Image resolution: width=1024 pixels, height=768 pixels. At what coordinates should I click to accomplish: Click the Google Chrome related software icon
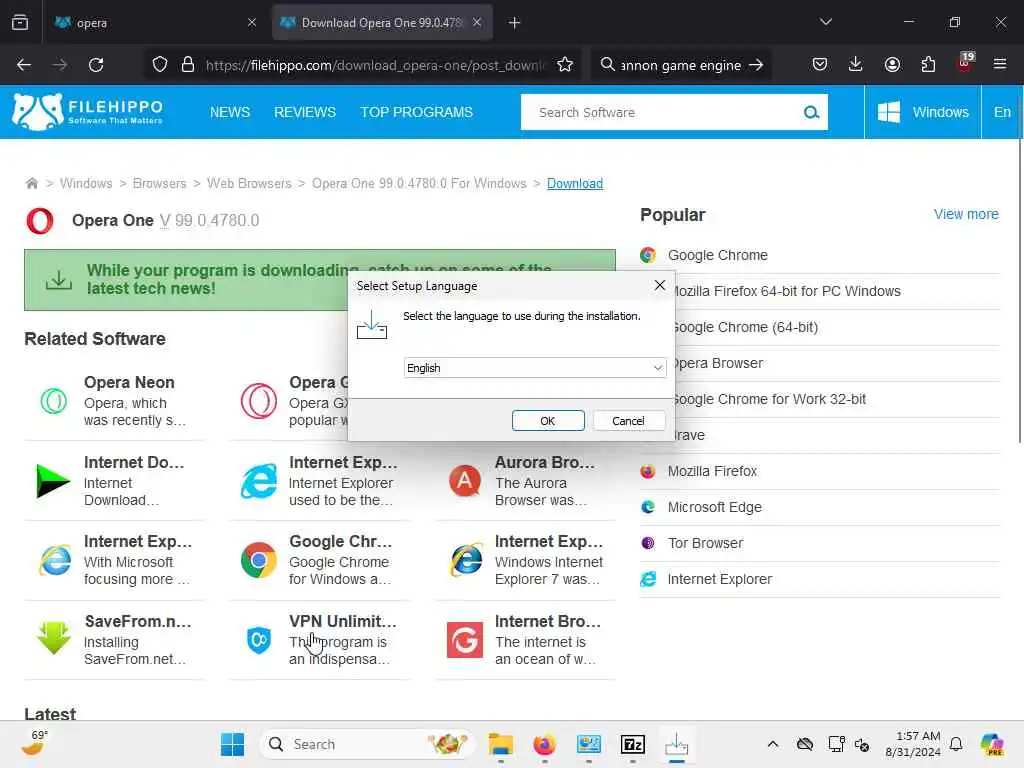click(259, 560)
